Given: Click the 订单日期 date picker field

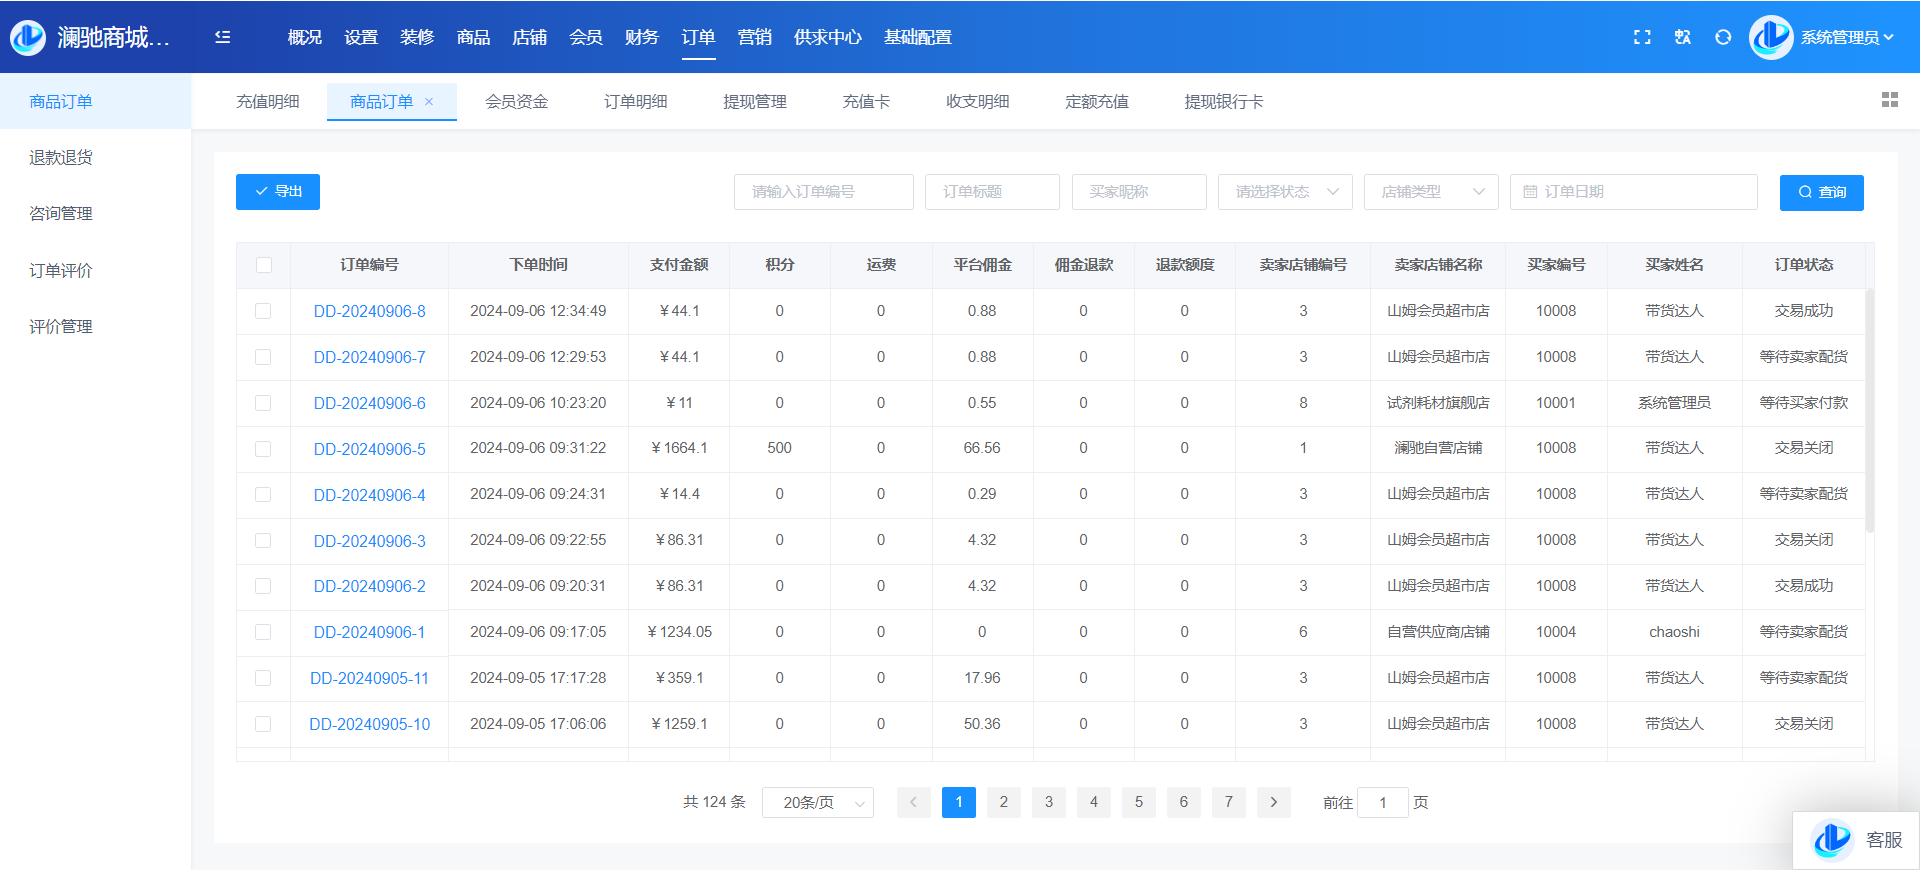Looking at the screenshot, I should tap(1633, 192).
